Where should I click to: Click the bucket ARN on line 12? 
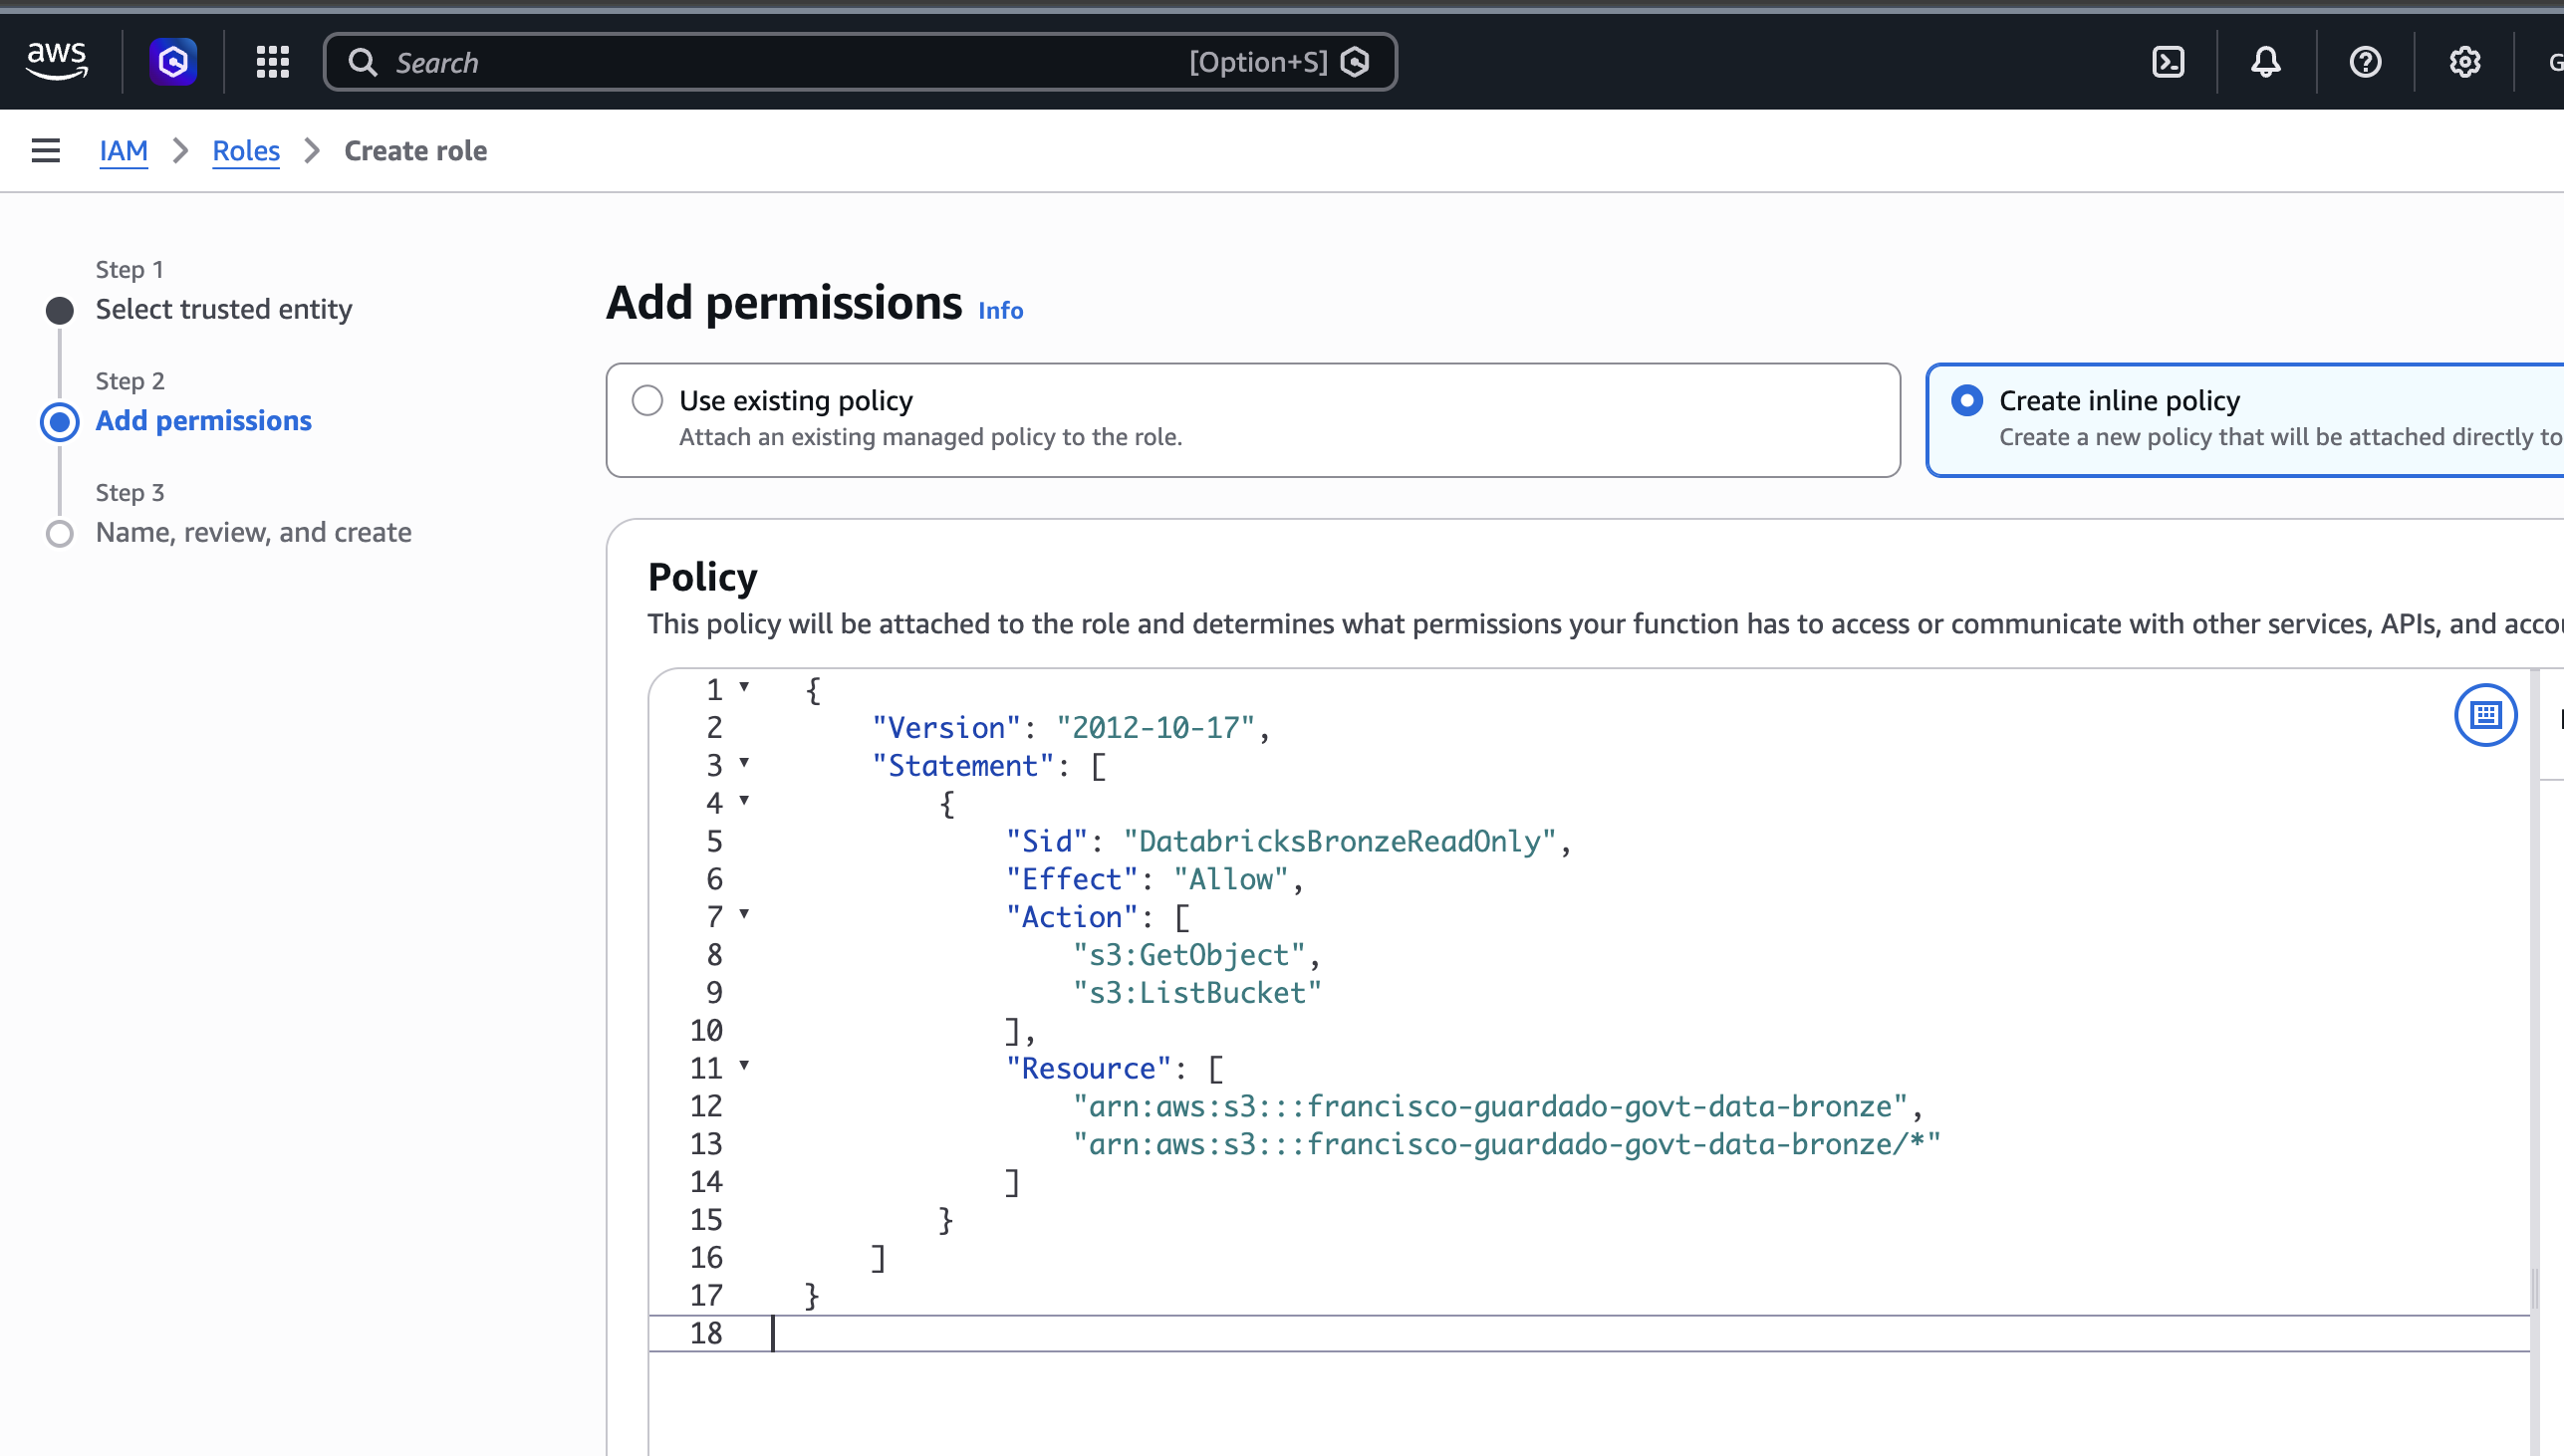click(1490, 1106)
